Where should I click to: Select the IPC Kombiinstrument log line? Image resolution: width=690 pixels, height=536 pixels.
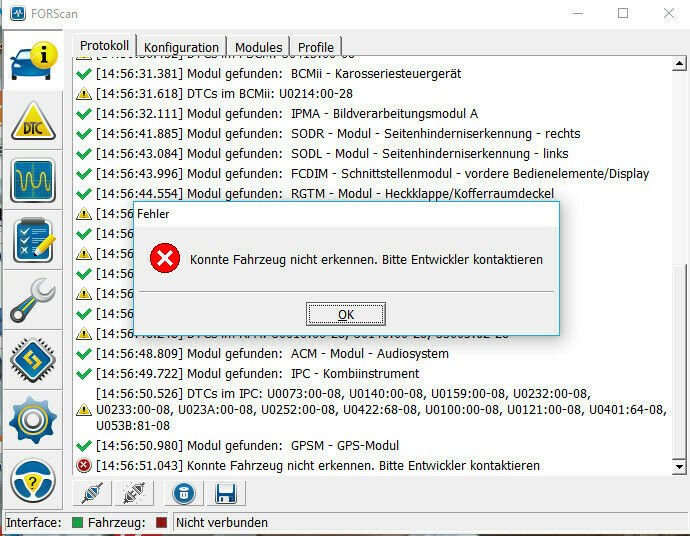tap(257, 374)
